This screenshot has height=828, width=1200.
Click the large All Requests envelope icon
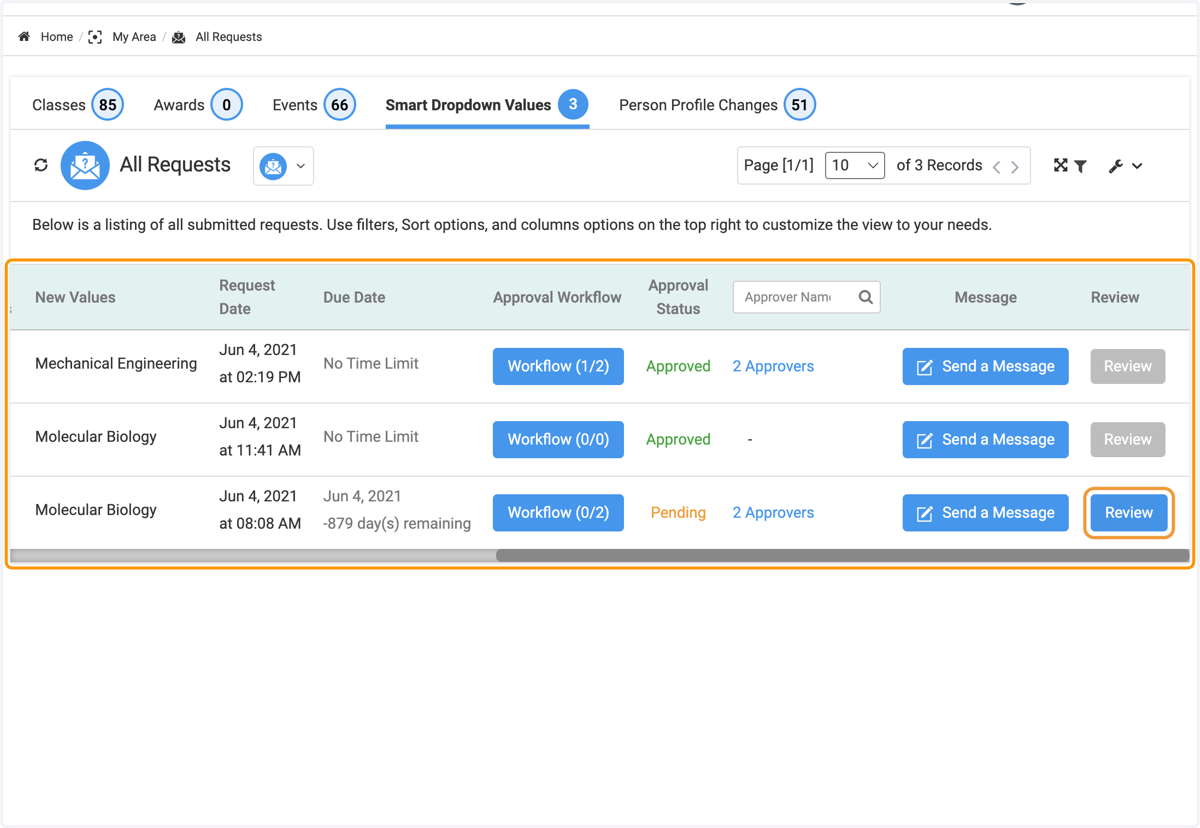coord(85,166)
